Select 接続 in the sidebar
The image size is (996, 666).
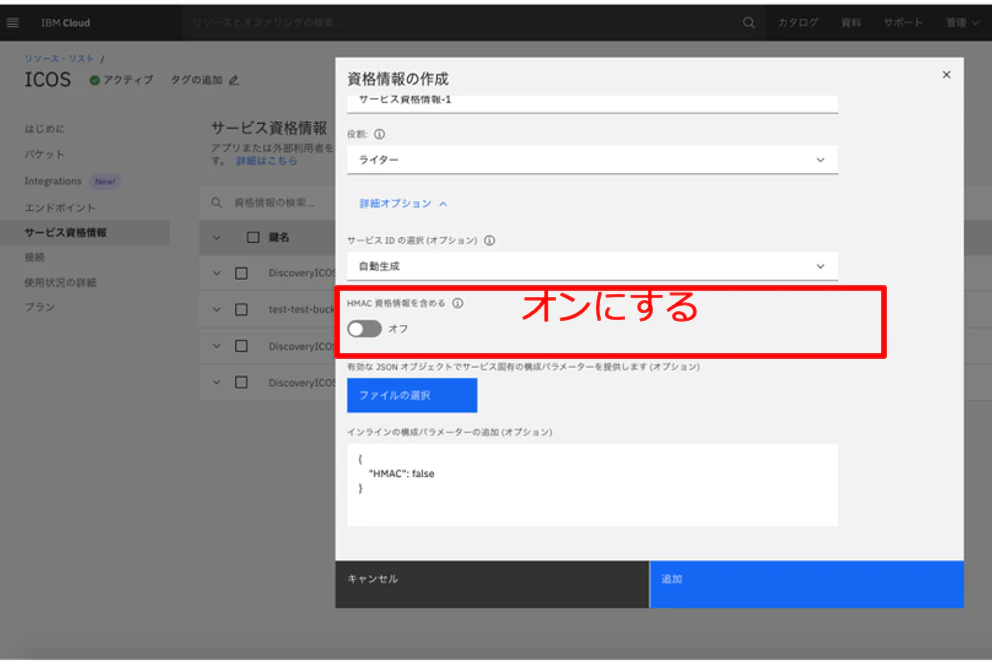(34, 257)
